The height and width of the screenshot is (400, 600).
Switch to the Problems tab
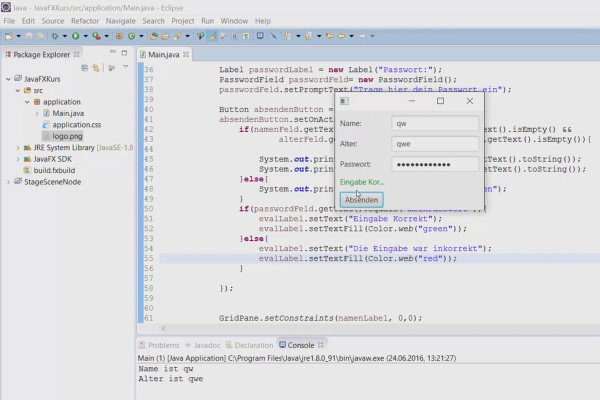click(159, 345)
